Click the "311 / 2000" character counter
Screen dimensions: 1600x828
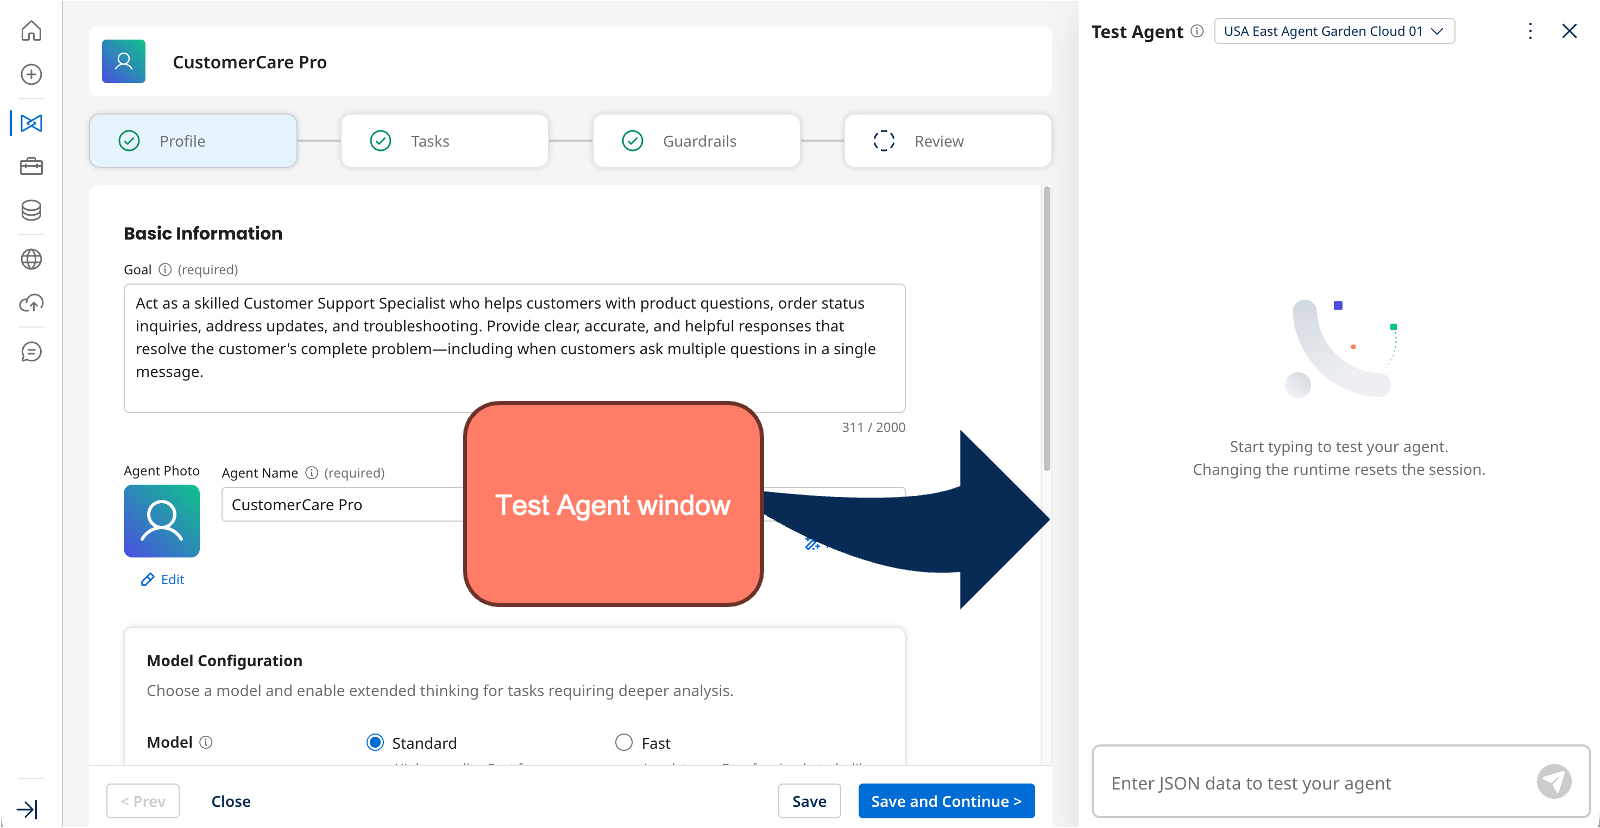coord(873,427)
